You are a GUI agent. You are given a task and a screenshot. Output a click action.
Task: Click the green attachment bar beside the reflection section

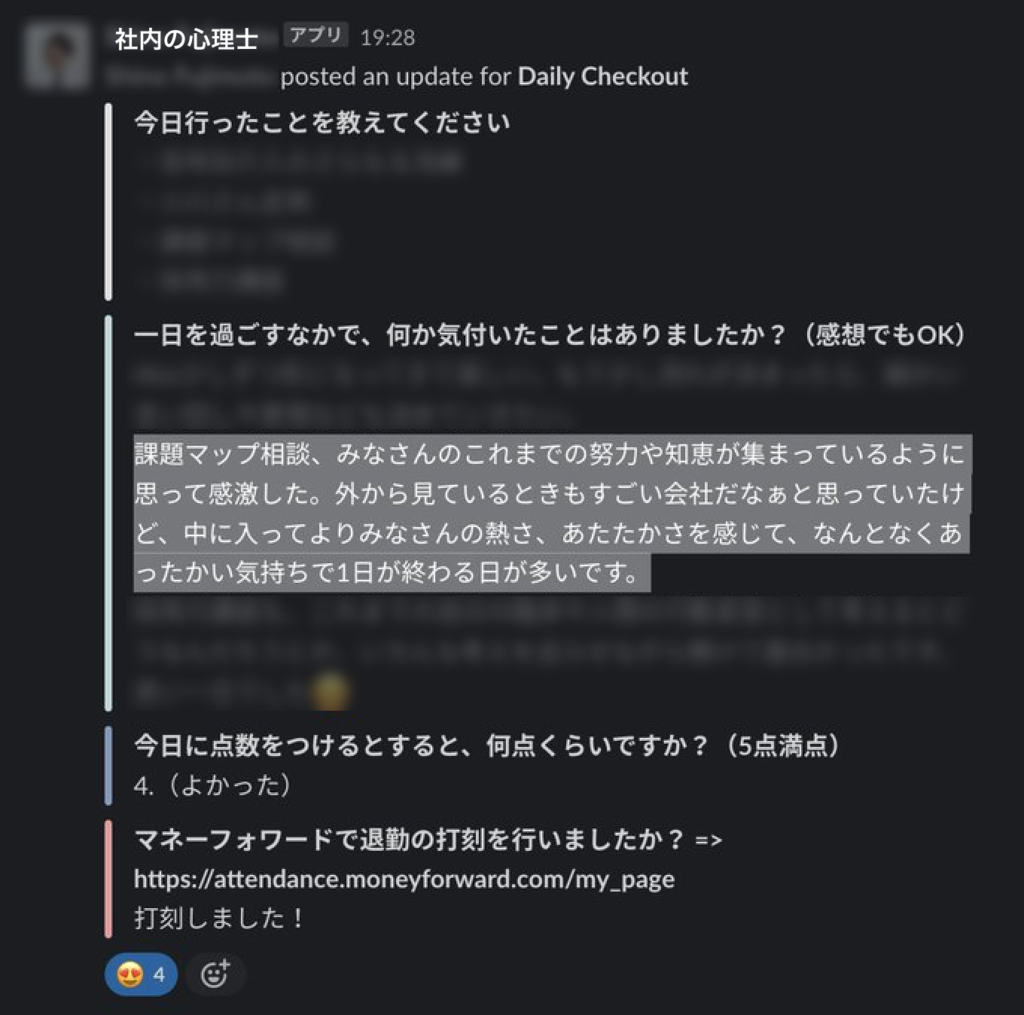point(108,513)
